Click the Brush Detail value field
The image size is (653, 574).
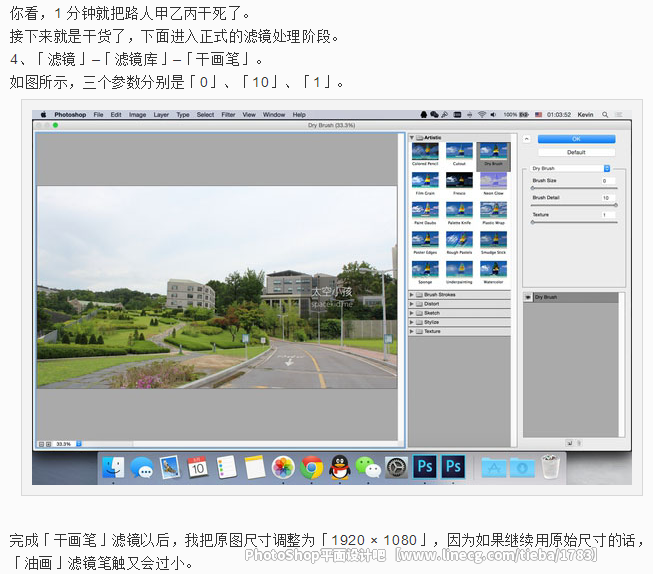click(x=608, y=198)
